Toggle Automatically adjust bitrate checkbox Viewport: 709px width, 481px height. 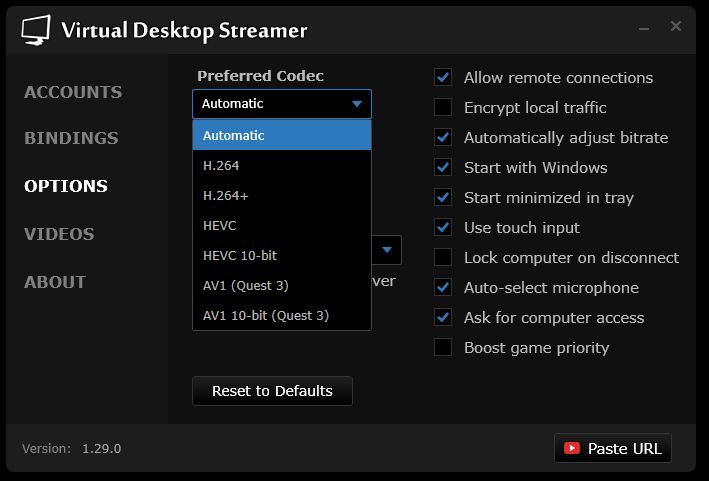coord(443,137)
